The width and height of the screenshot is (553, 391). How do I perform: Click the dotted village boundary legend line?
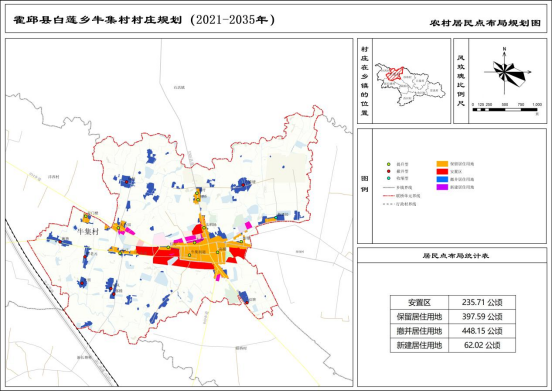[x=388, y=204]
